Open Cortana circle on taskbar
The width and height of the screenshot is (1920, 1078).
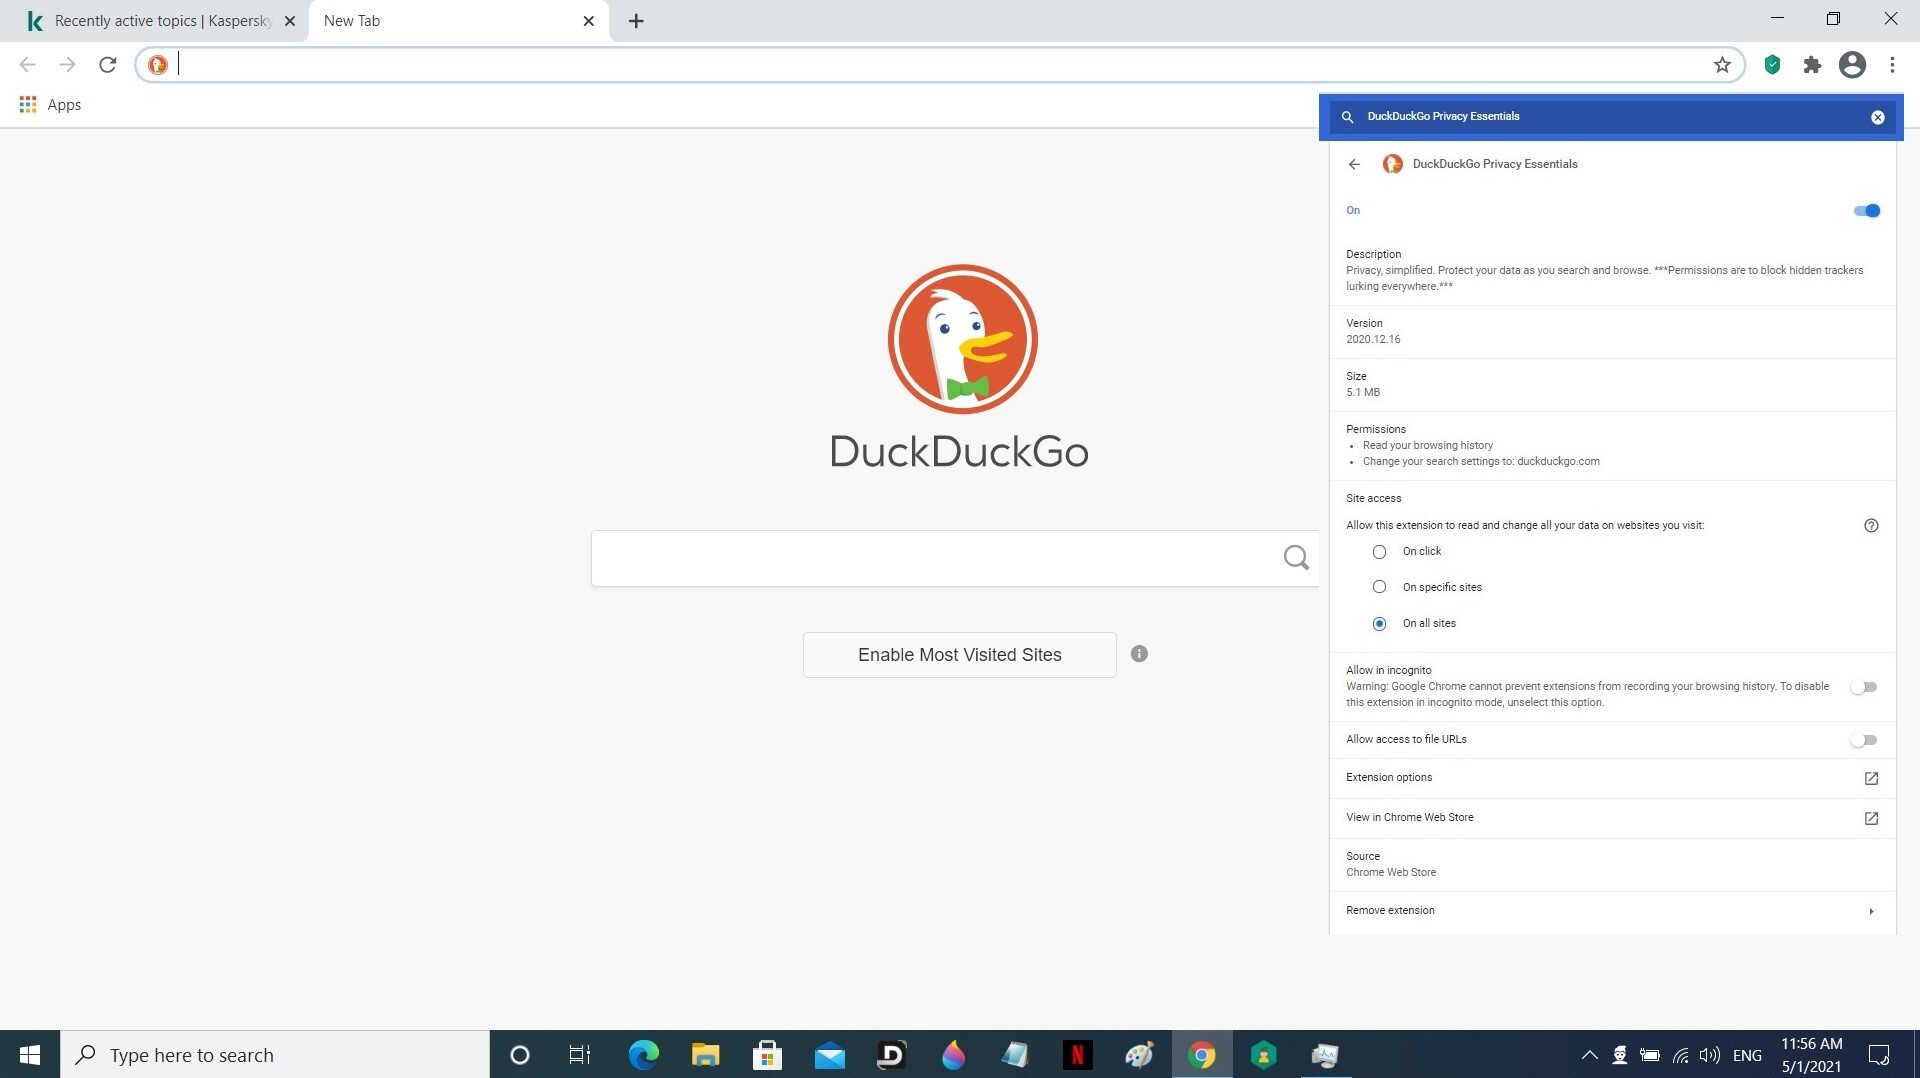pos(519,1055)
